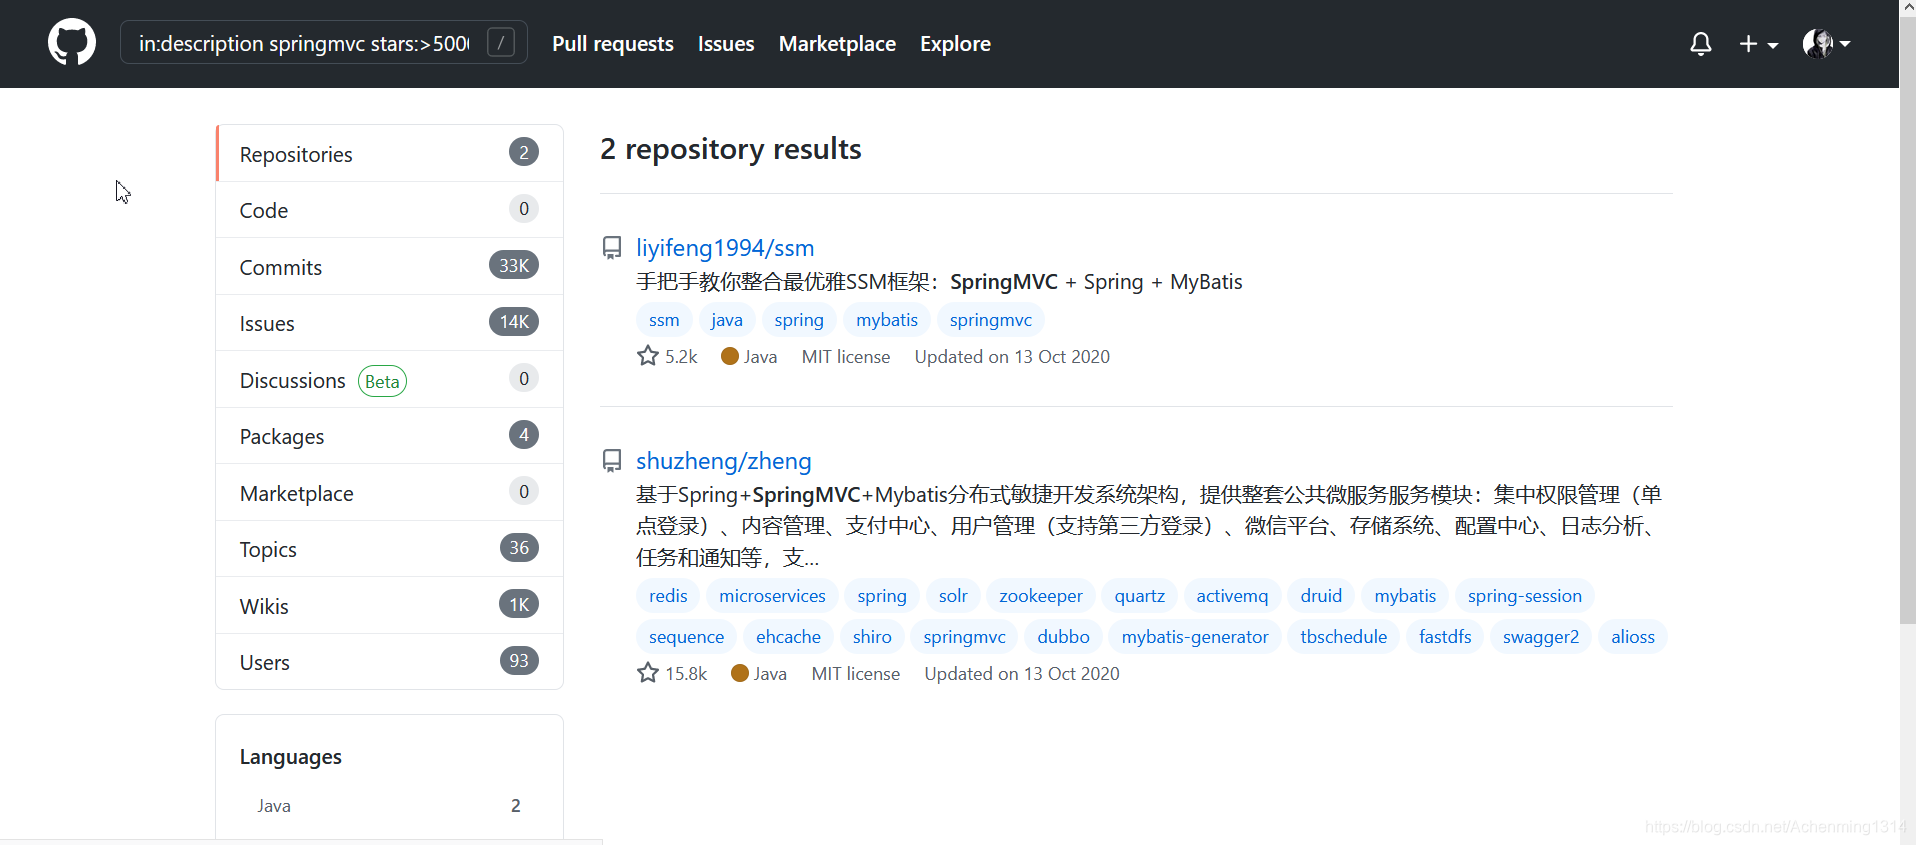
Task: Open dubbo topic tag
Action: pos(1063,637)
